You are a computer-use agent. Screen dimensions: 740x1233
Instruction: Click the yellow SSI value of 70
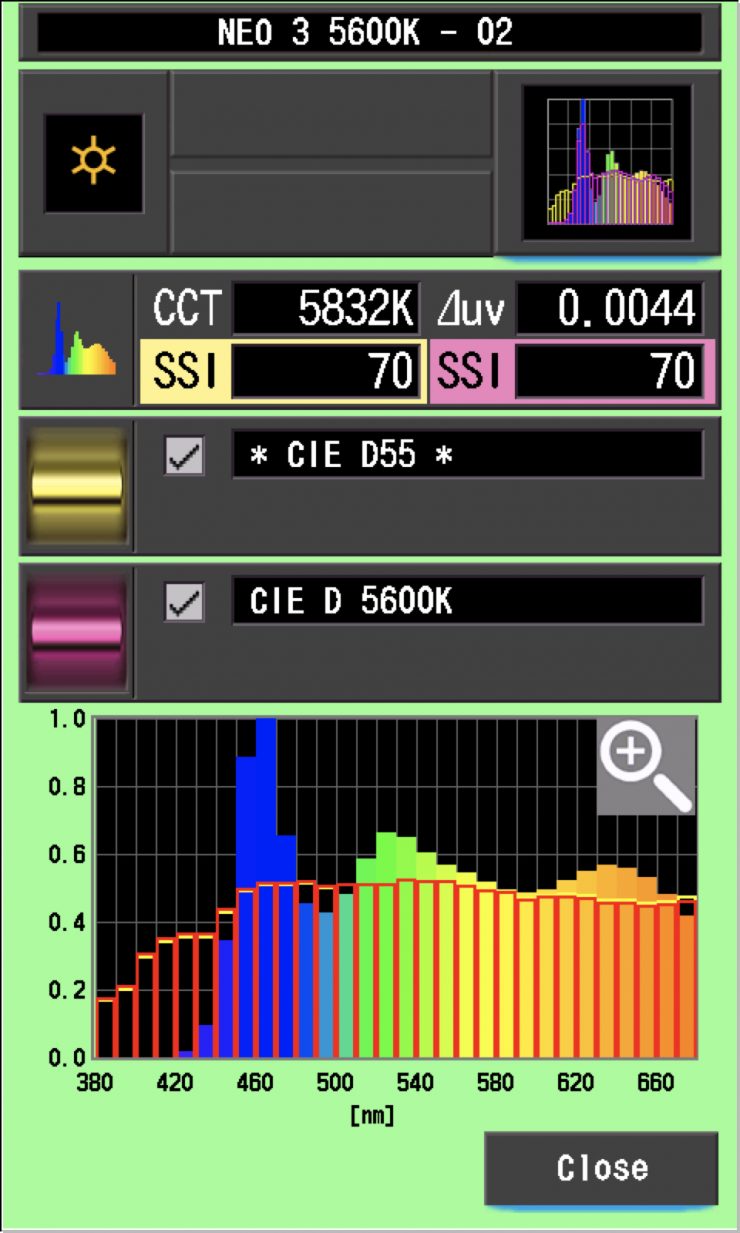pos(325,372)
